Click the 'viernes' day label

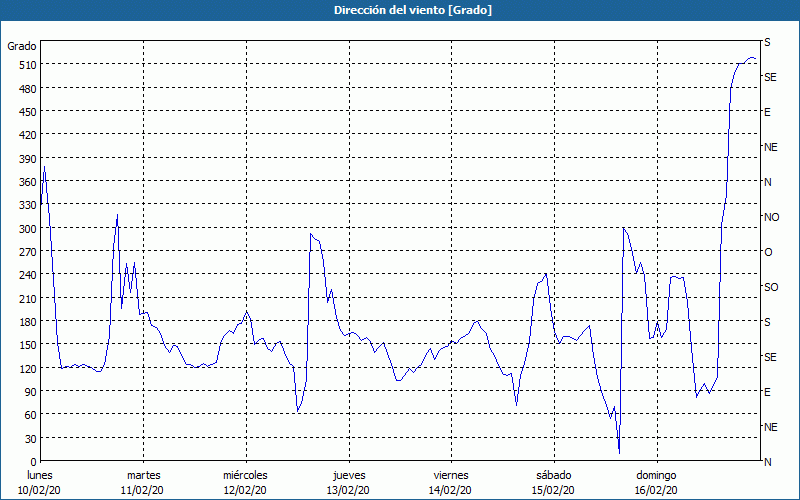tap(451, 475)
